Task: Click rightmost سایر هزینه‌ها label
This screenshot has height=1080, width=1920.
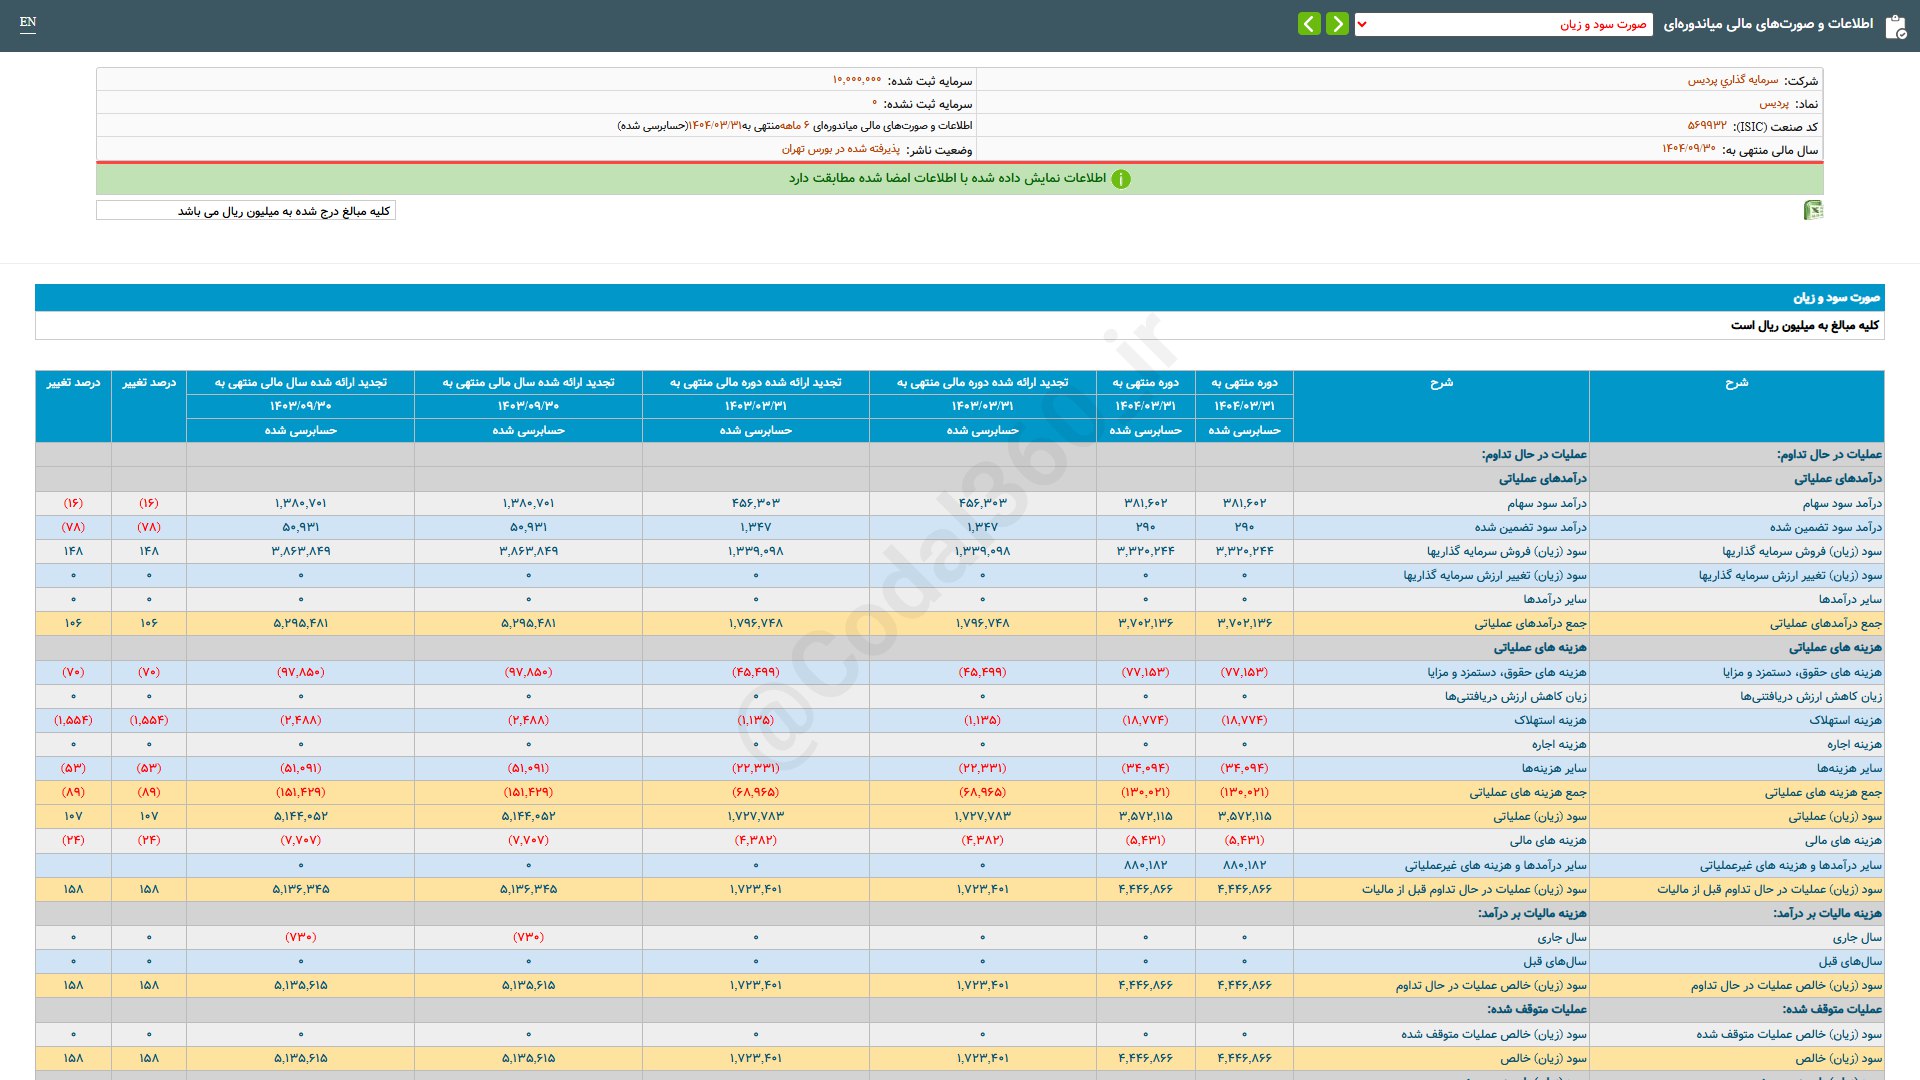Action: [x=1849, y=768]
